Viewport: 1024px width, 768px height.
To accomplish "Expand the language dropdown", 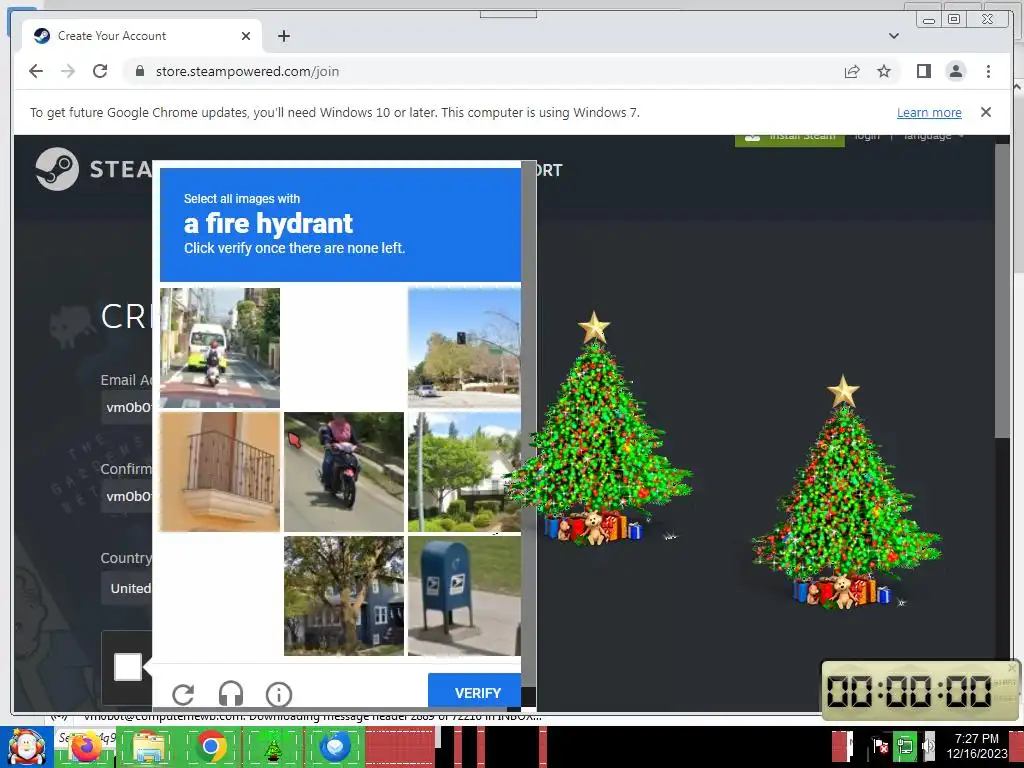I will click(x=933, y=136).
